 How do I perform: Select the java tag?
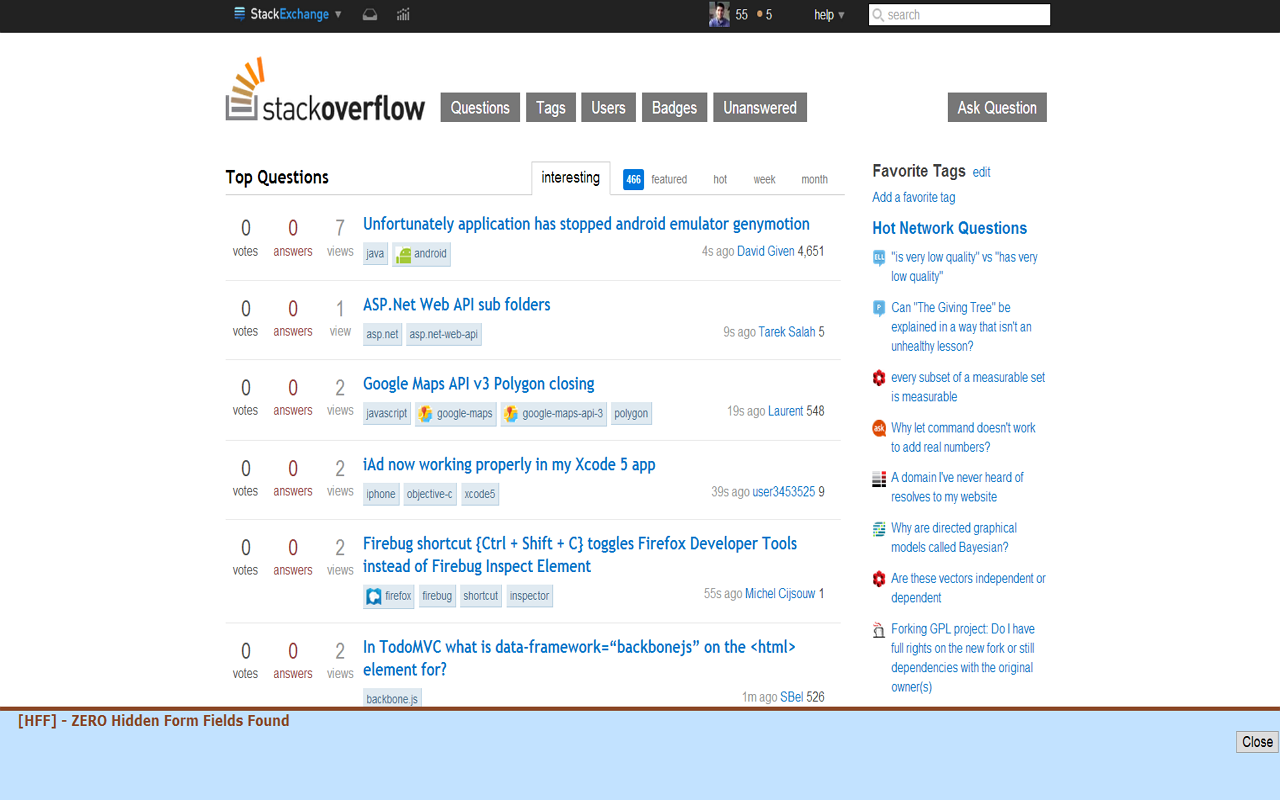click(x=375, y=254)
